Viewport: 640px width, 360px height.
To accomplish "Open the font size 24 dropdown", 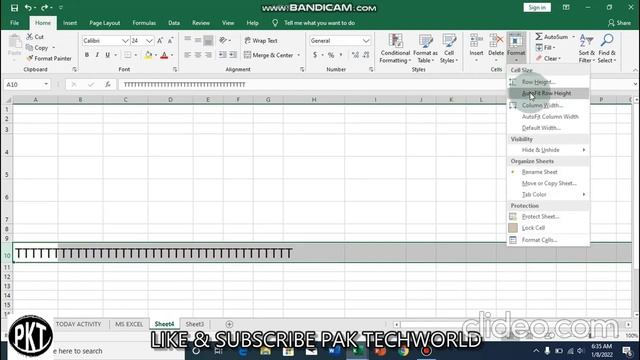I will (x=149, y=41).
